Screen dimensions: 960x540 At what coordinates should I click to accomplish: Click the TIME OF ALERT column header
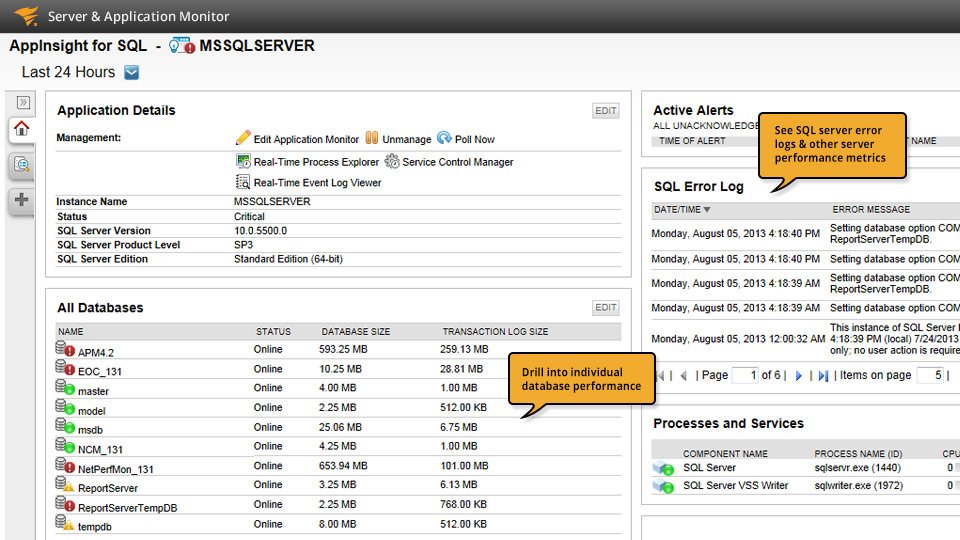tap(692, 141)
